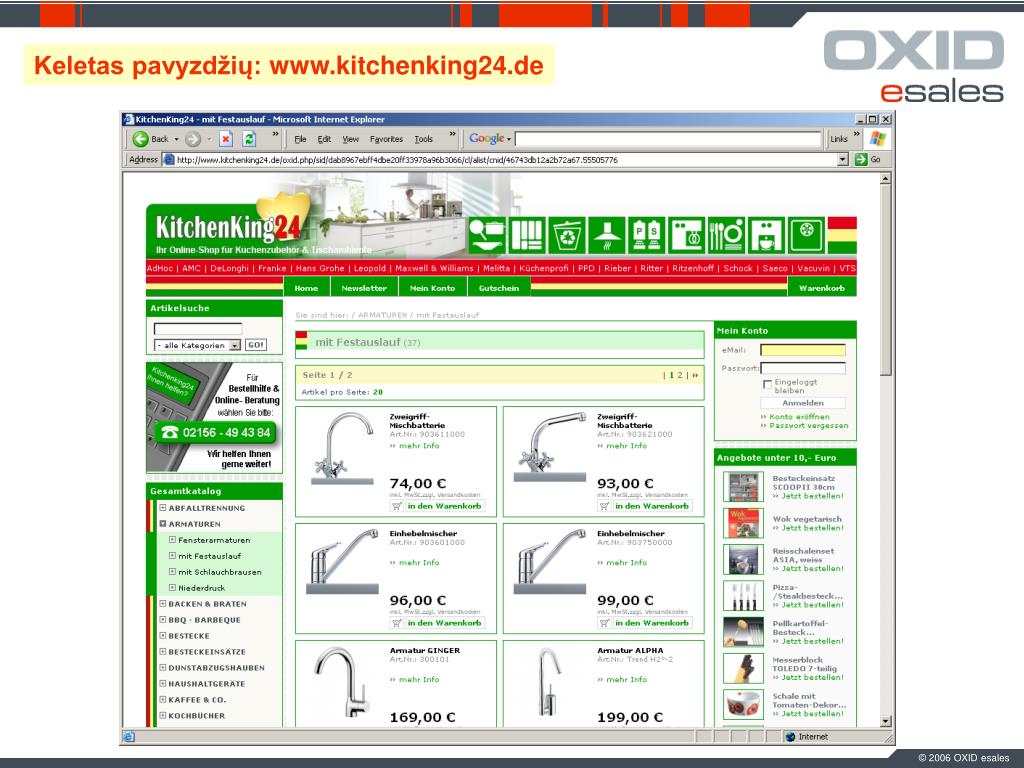Expand the DUNSTABZUGSHAUBEN category

(x=163, y=667)
